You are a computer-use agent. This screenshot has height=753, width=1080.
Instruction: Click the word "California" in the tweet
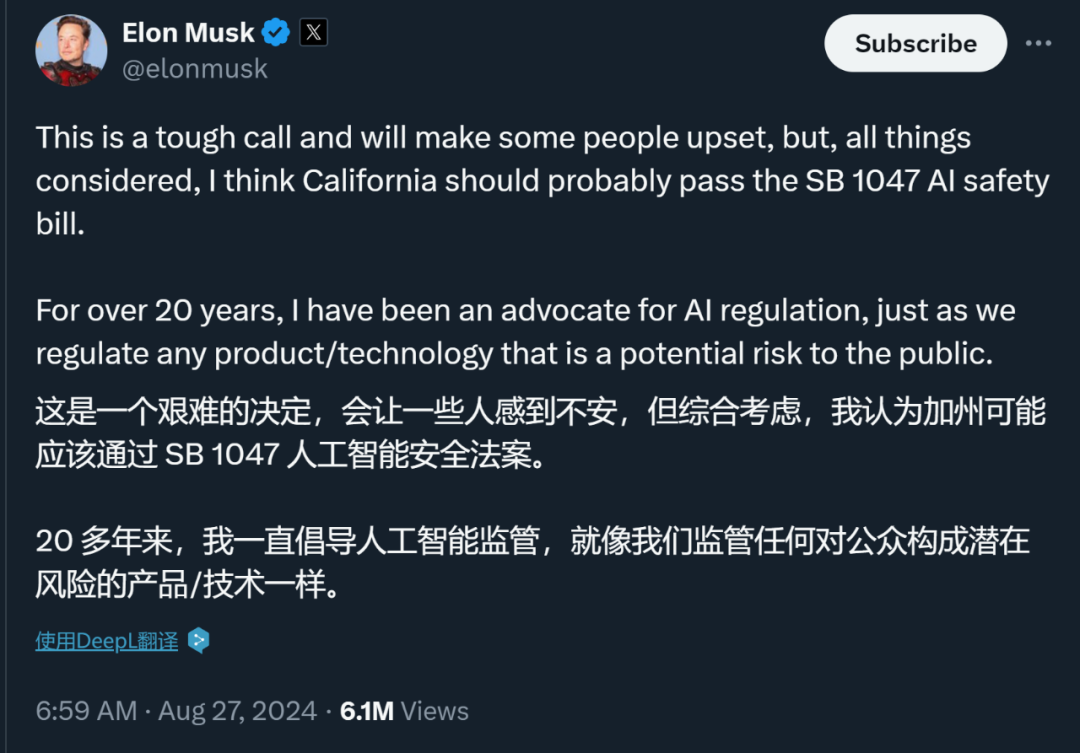(x=370, y=181)
